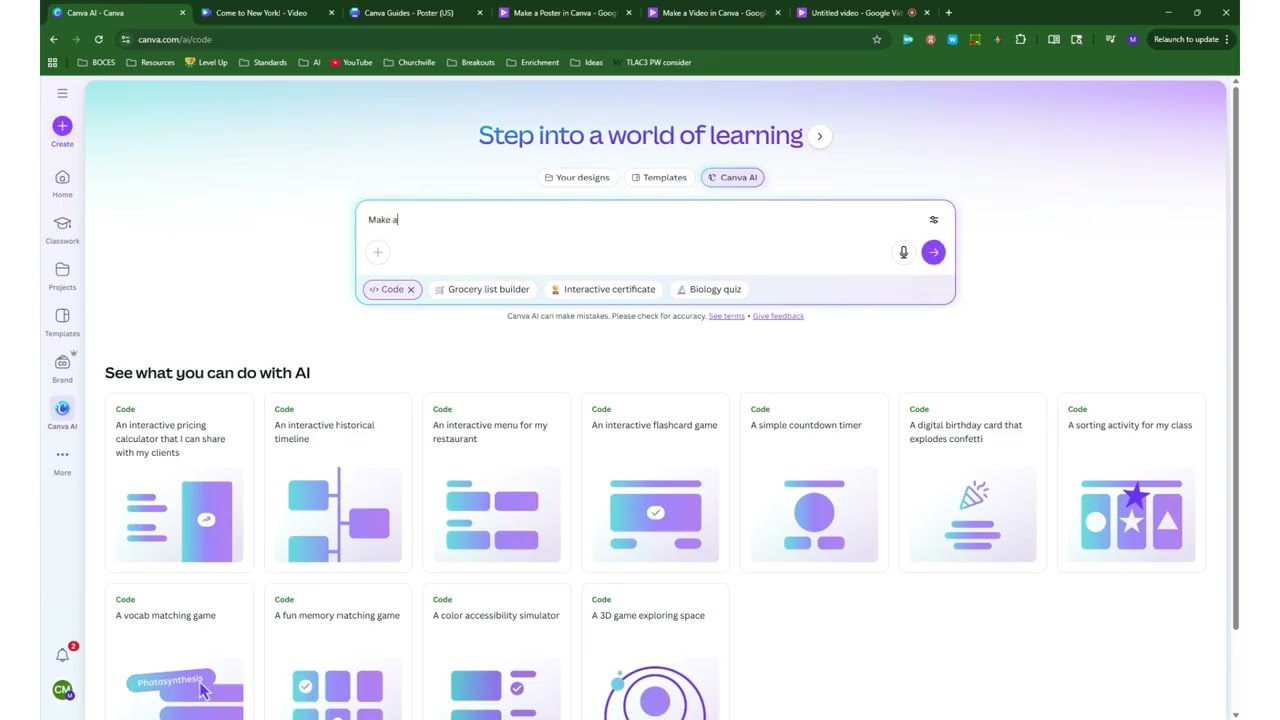The image size is (1280, 720).
Task: Go to Home in the Canva sidebar
Action: pyautogui.click(x=62, y=184)
